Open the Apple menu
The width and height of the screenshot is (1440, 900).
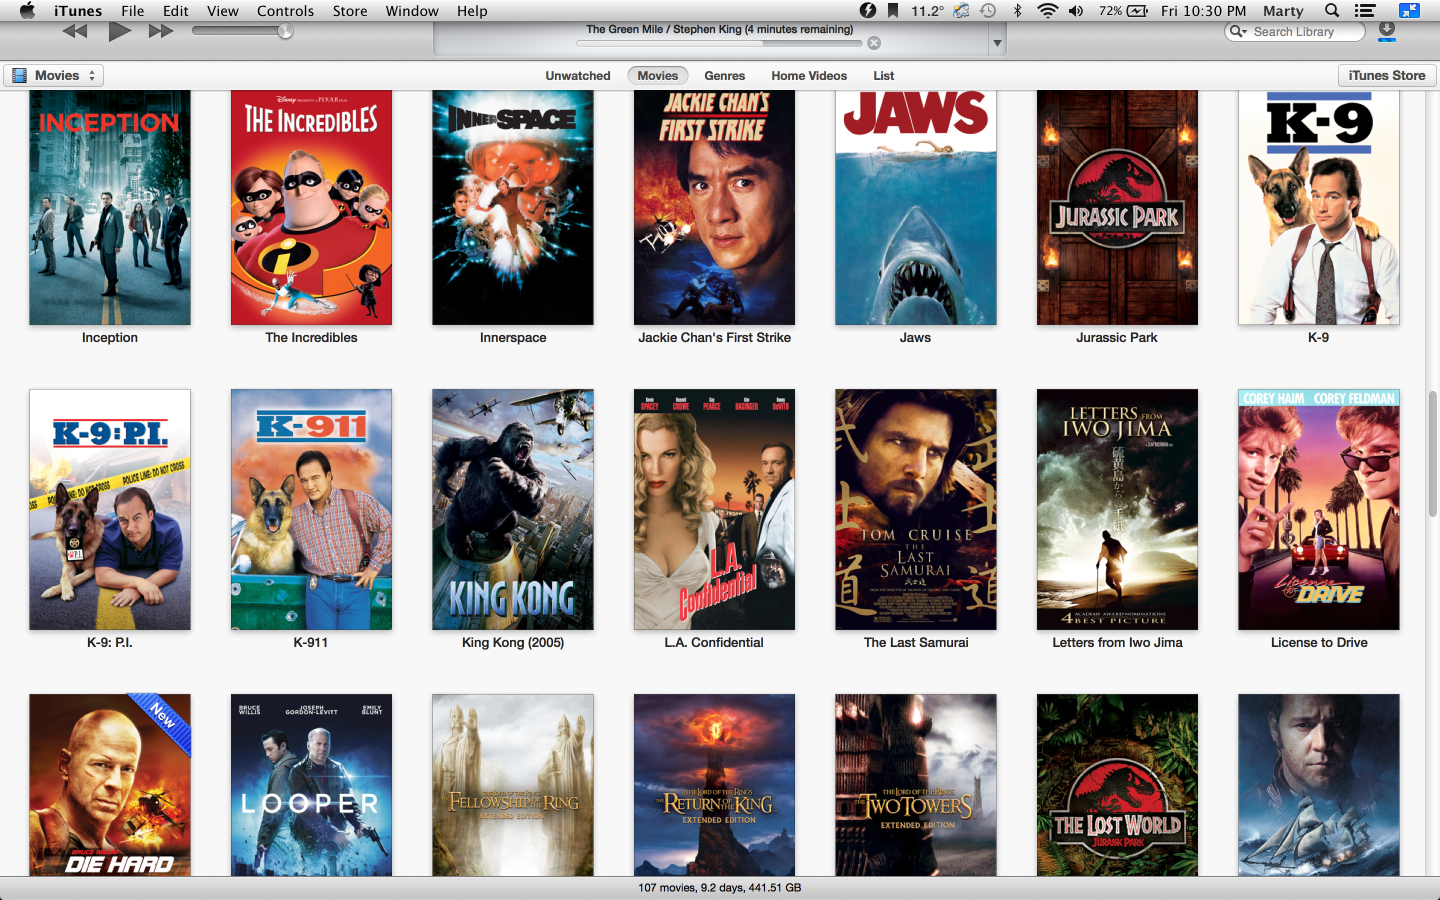click(27, 11)
